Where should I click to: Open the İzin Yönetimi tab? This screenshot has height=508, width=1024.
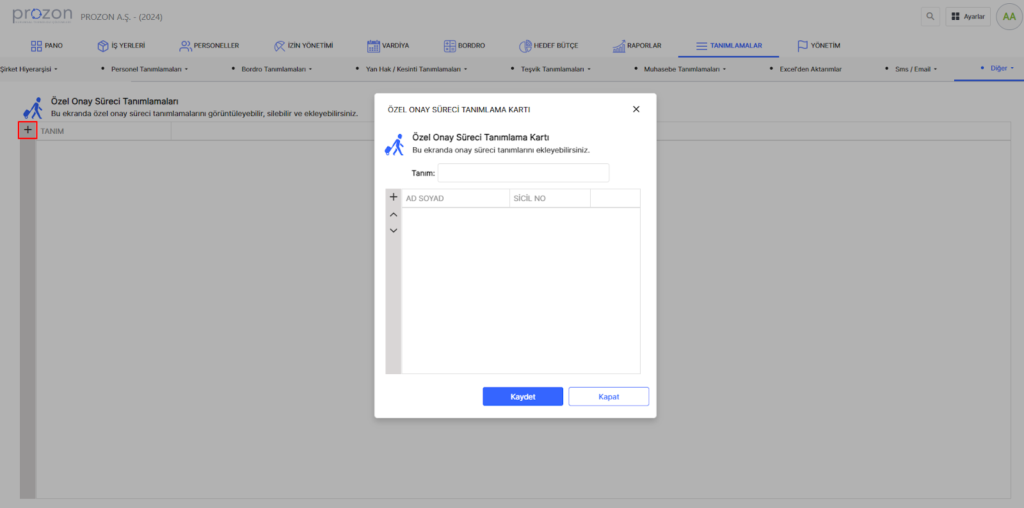pos(303,46)
